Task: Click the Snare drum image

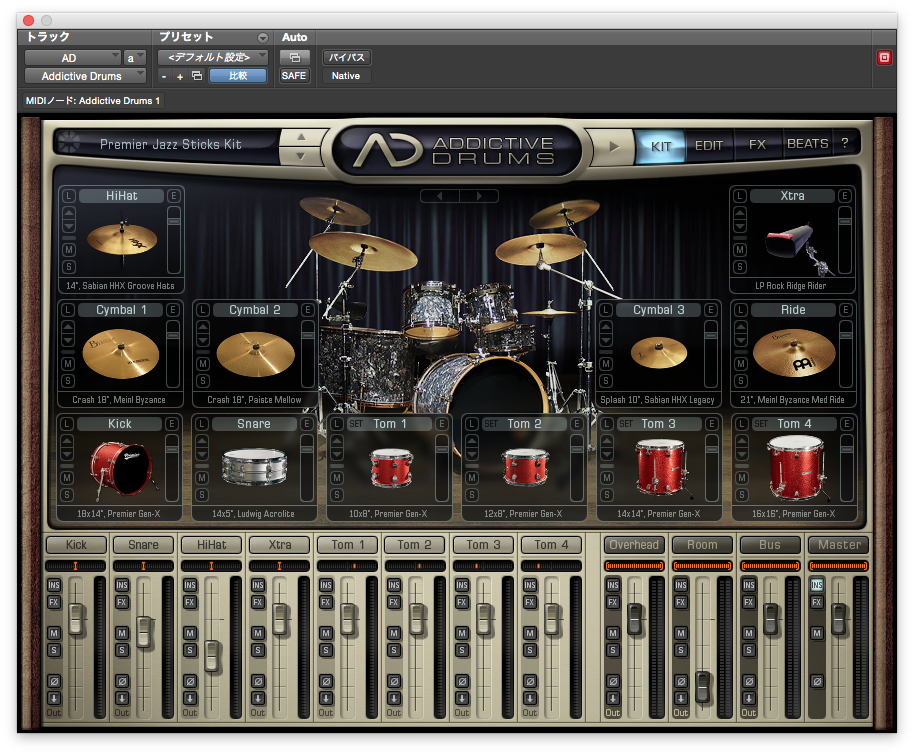Action: click(254, 467)
